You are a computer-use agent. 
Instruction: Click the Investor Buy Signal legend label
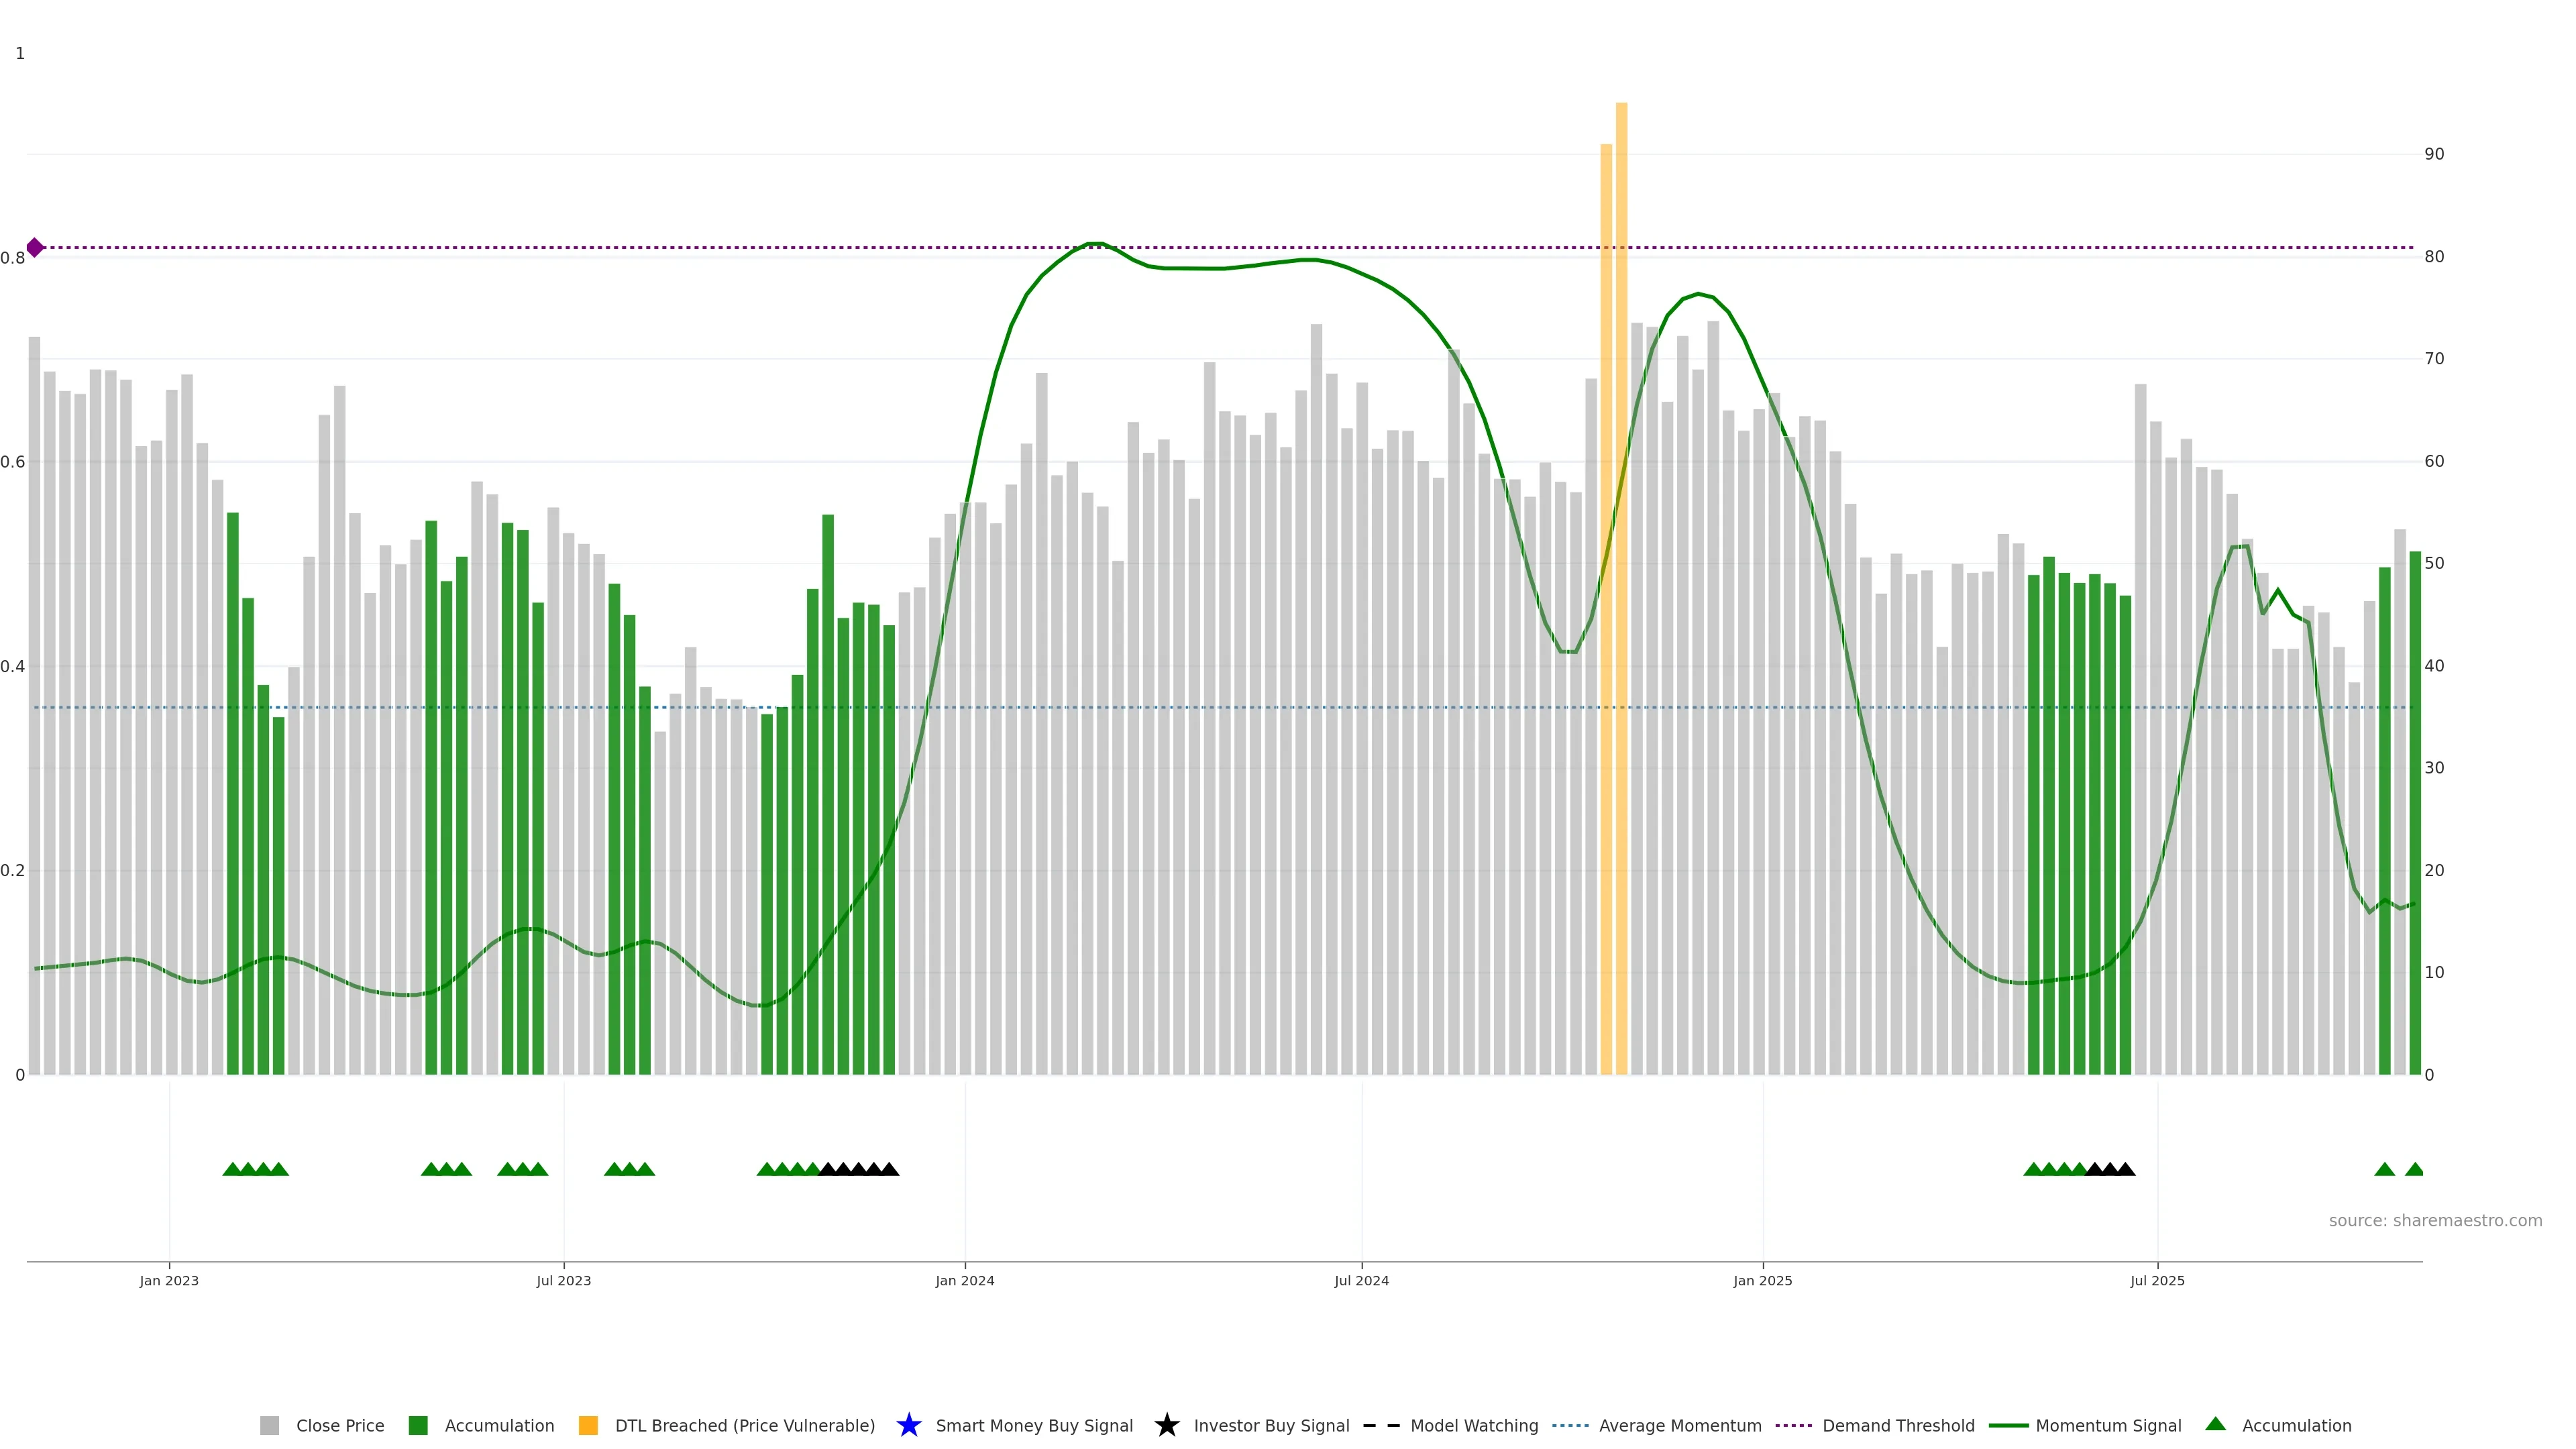click(x=1271, y=1425)
